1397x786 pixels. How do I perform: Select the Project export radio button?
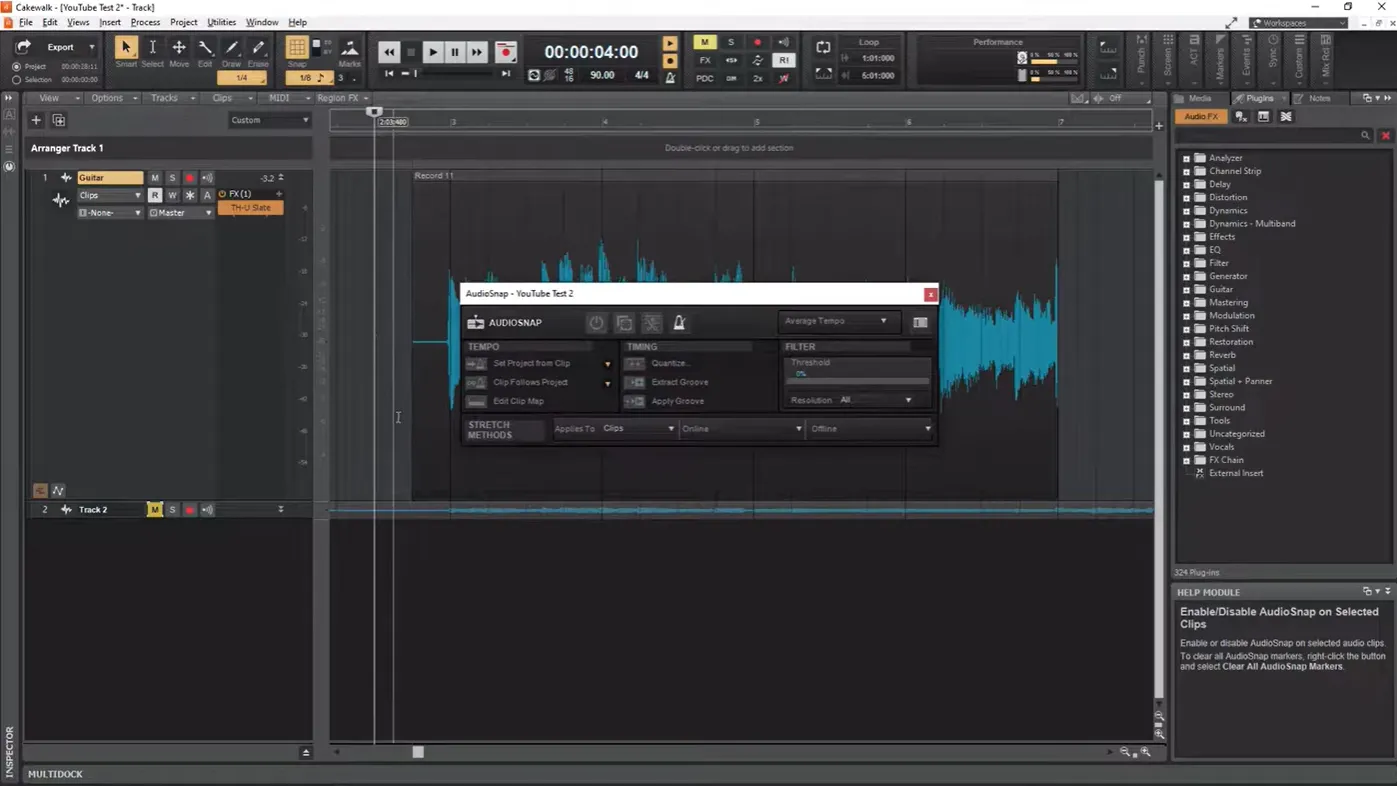(x=16, y=67)
